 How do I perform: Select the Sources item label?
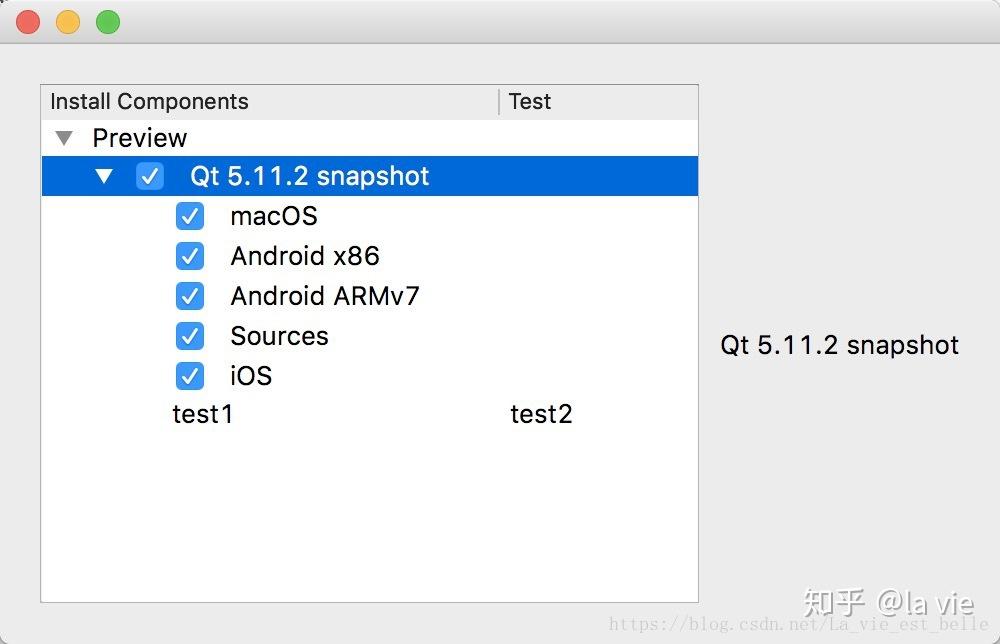[279, 336]
